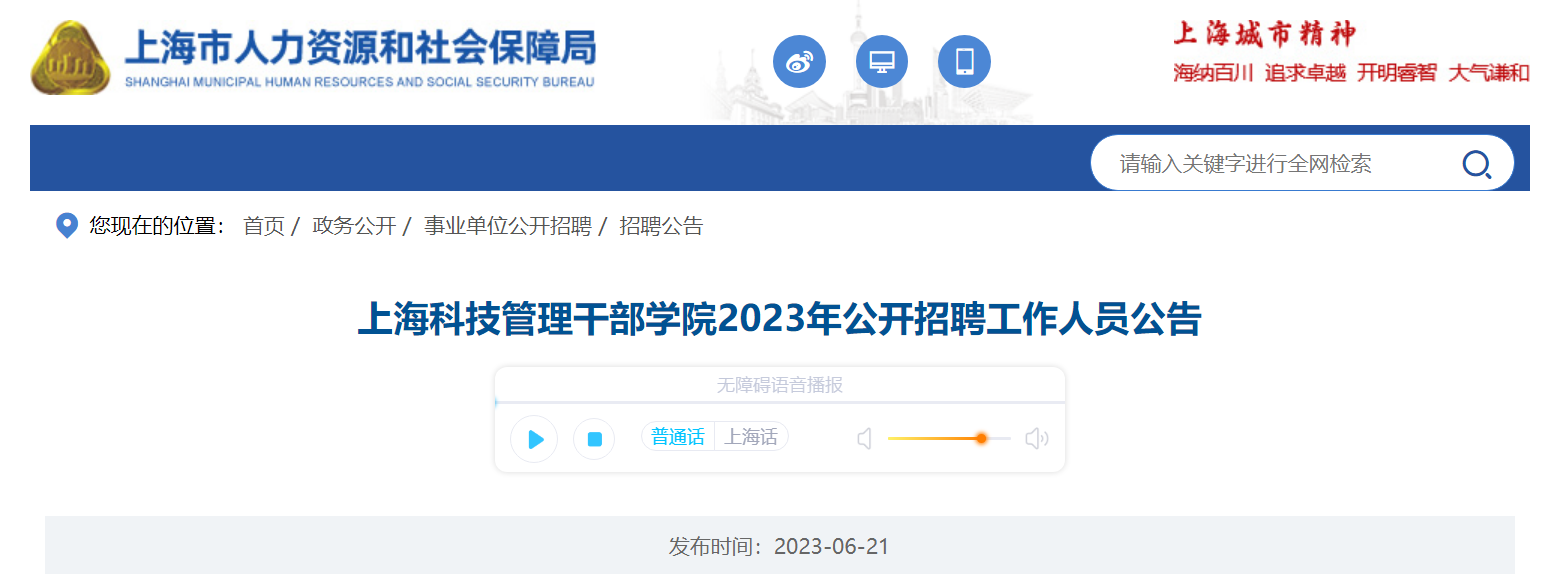Open 招聘公告 breadcrumb link
Image resolution: width=1554 pixels, height=587 pixels.
coord(661,226)
